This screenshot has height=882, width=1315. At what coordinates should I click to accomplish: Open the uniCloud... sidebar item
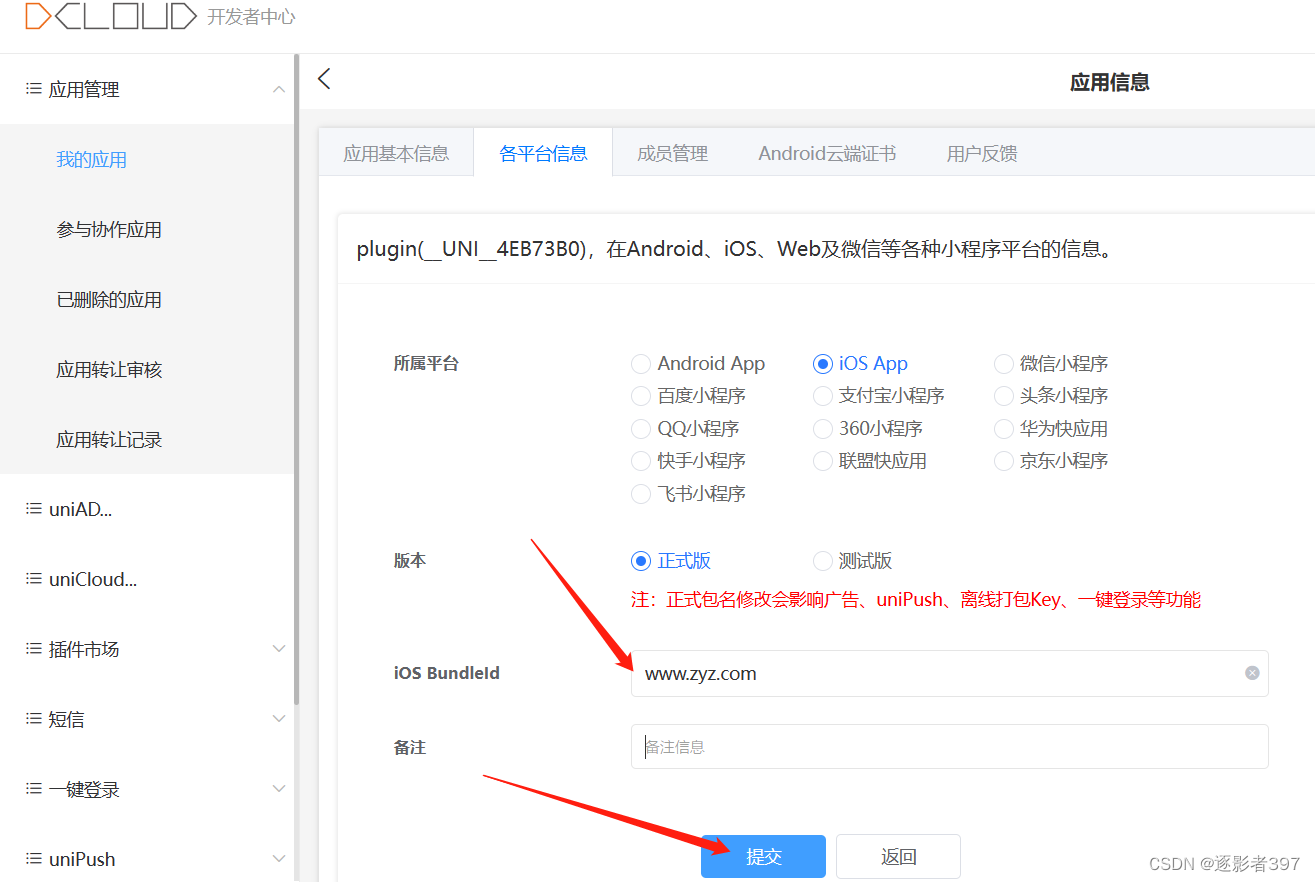tap(147, 579)
